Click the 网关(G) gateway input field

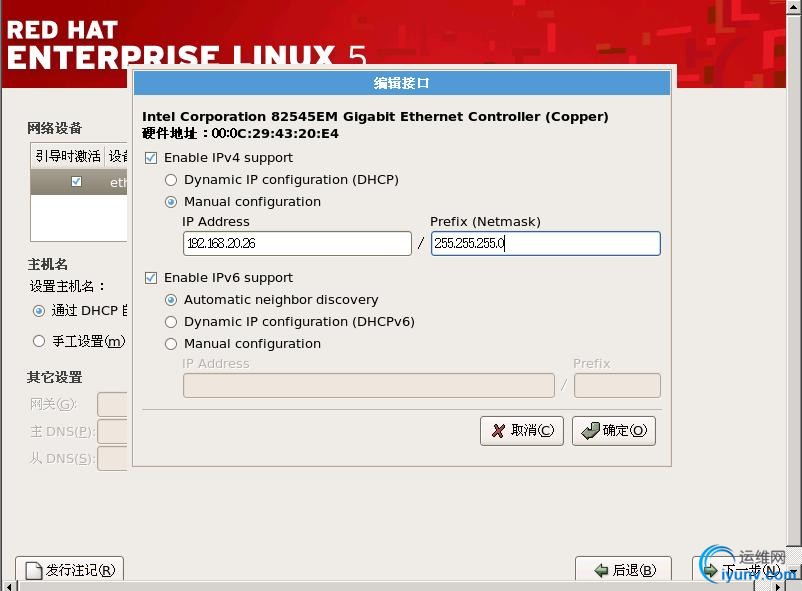112,405
